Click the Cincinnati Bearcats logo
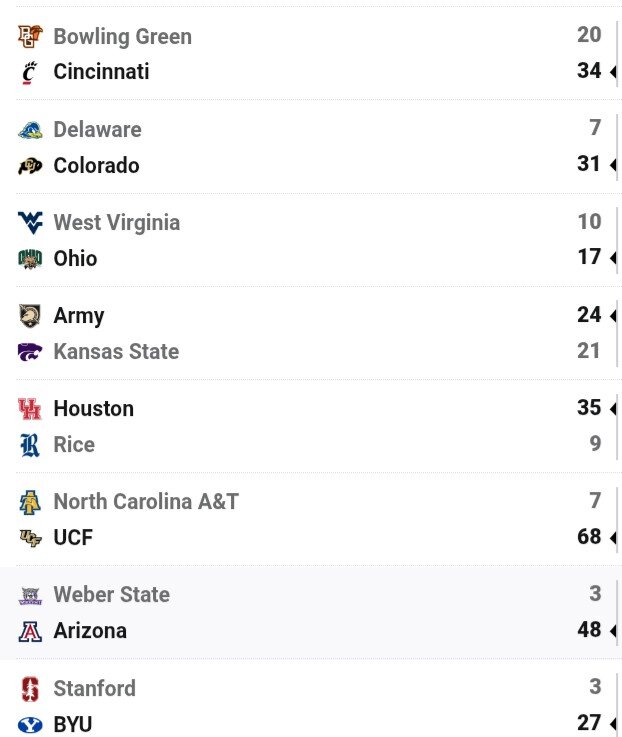Viewport: 622px width, 737px height. click(x=30, y=72)
